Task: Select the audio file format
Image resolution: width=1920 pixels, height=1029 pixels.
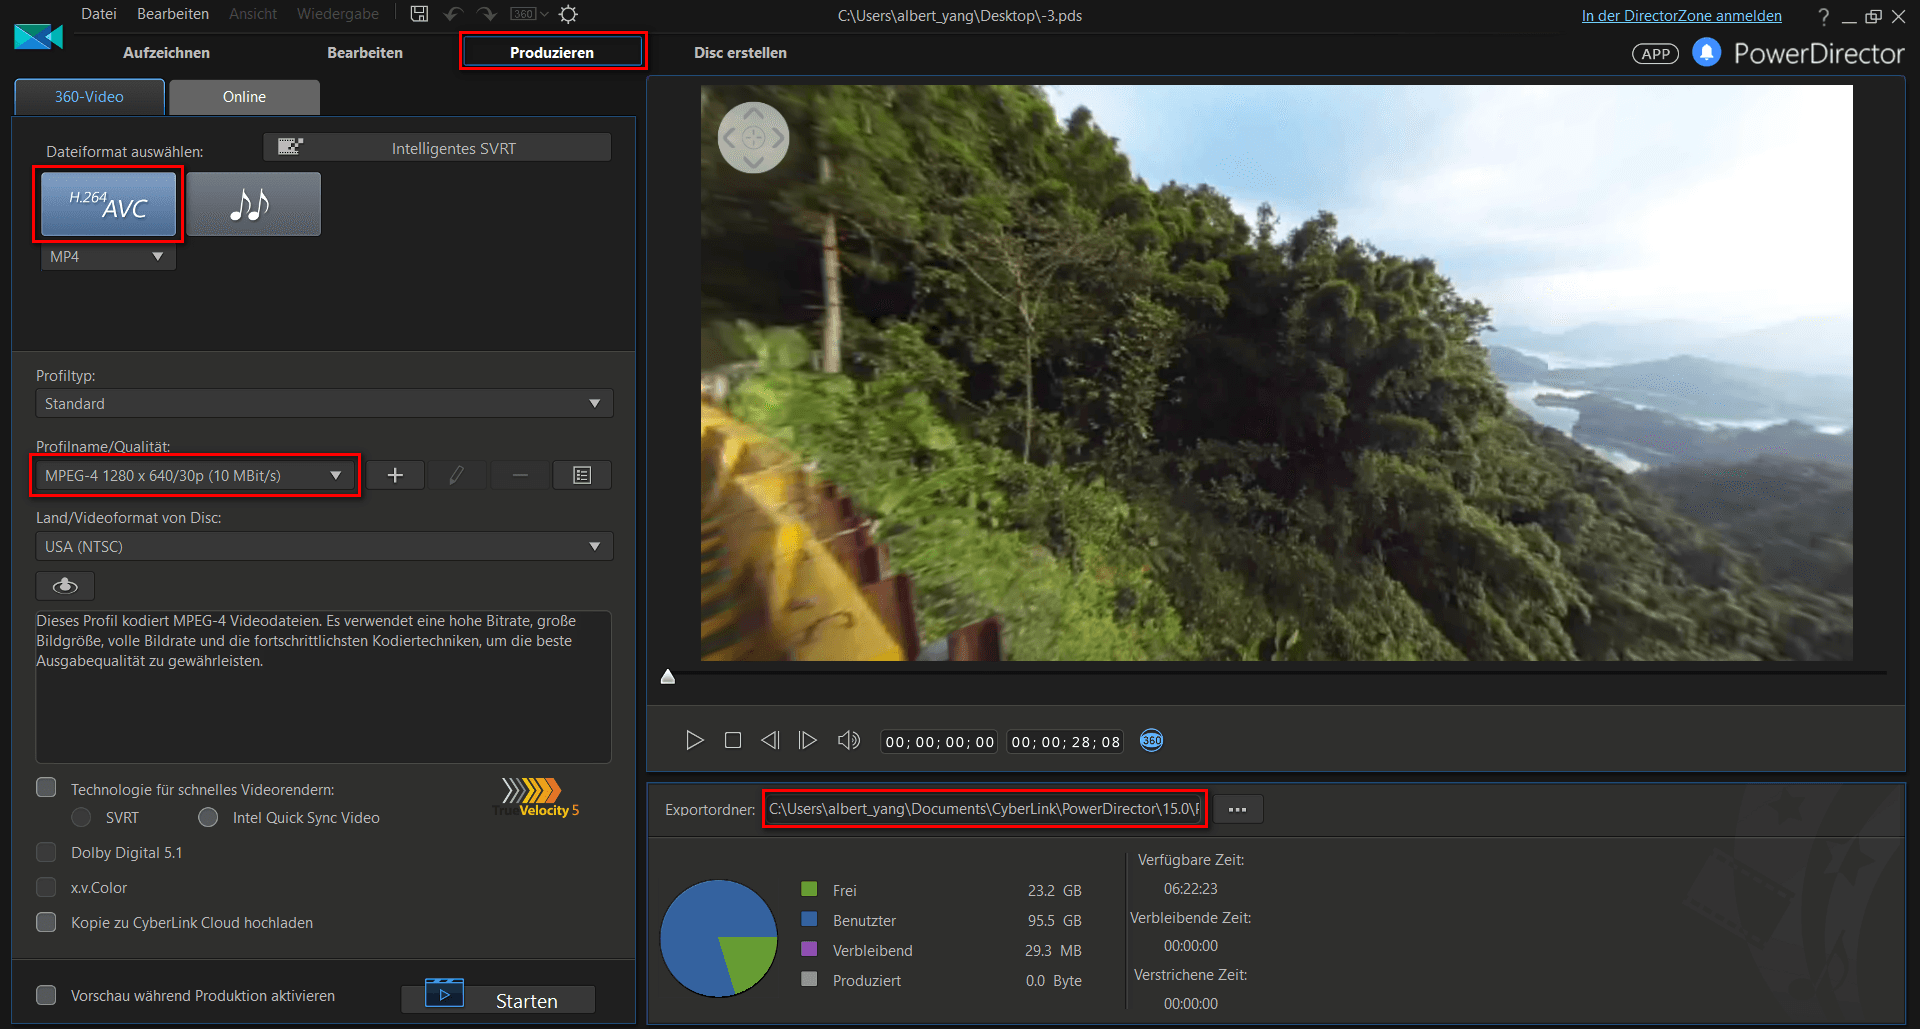Action: [x=253, y=204]
